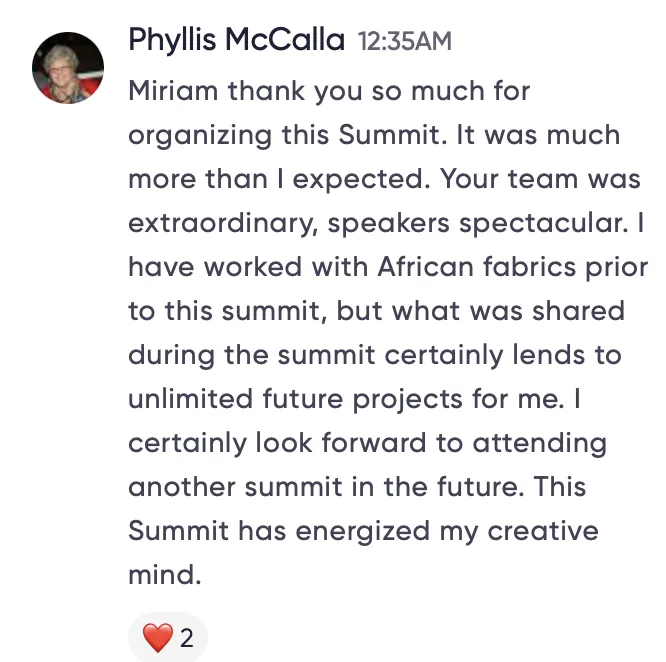This screenshot has height=662, width=666.
Task: Click the reaction count number 2
Action: (186, 638)
